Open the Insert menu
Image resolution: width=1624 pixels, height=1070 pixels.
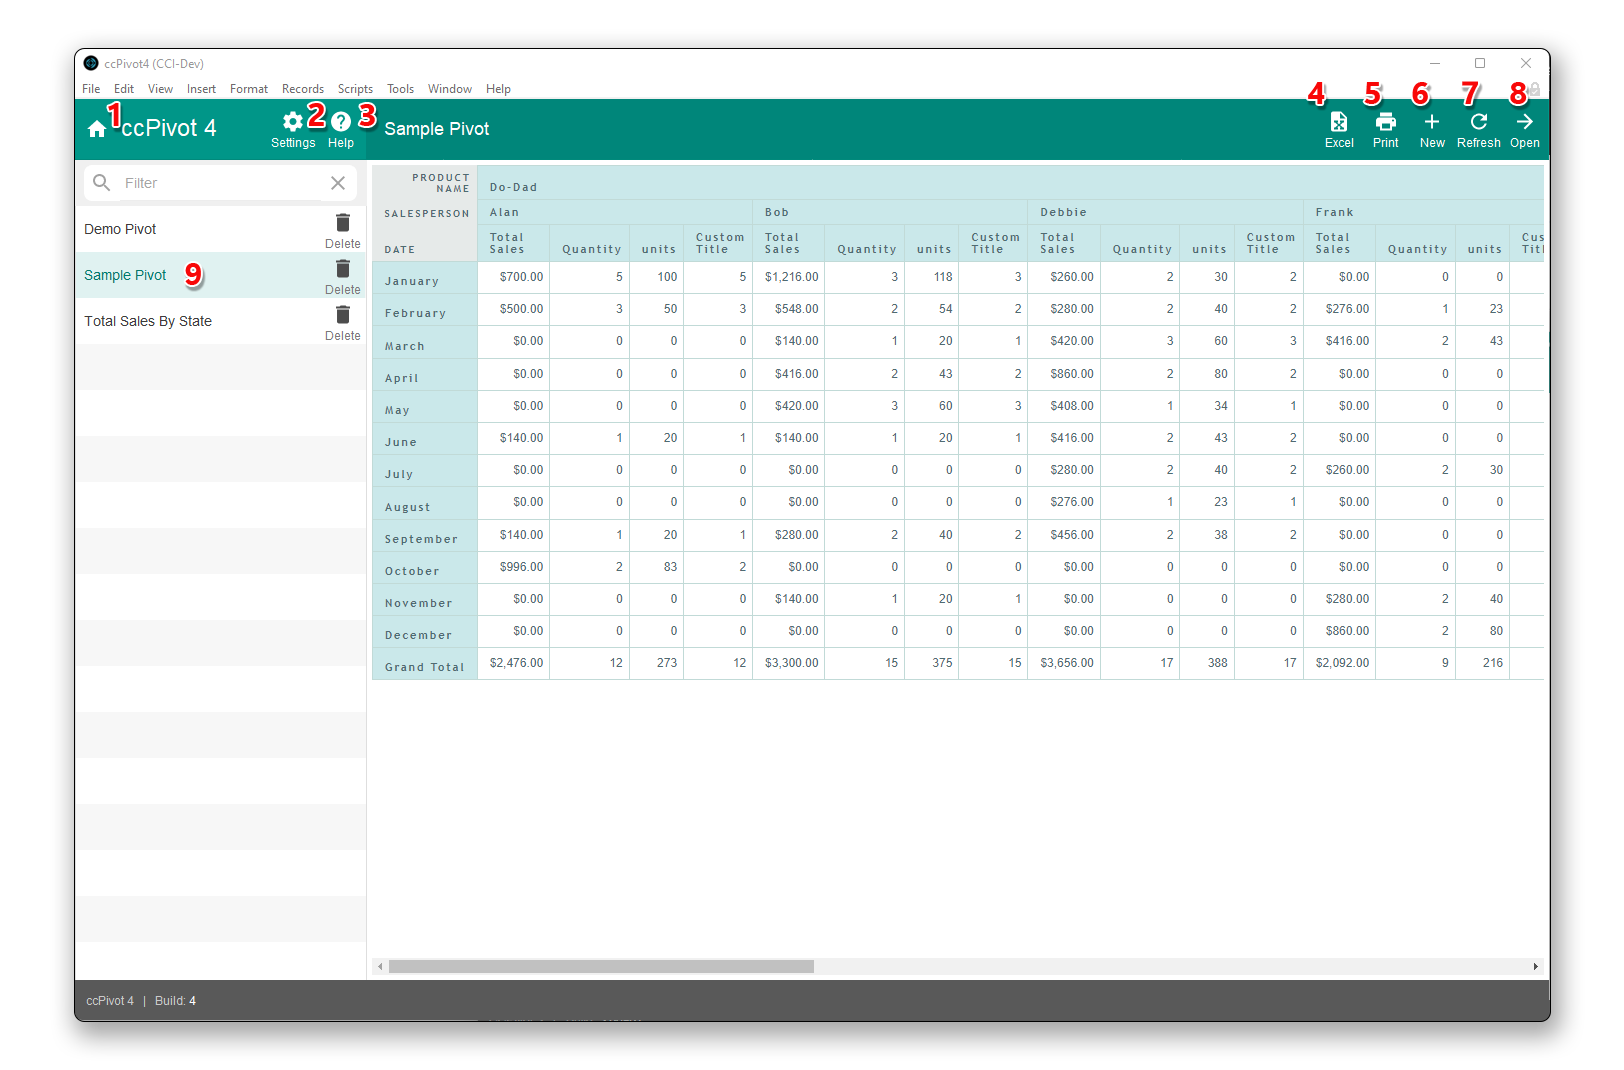(x=201, y=89)
